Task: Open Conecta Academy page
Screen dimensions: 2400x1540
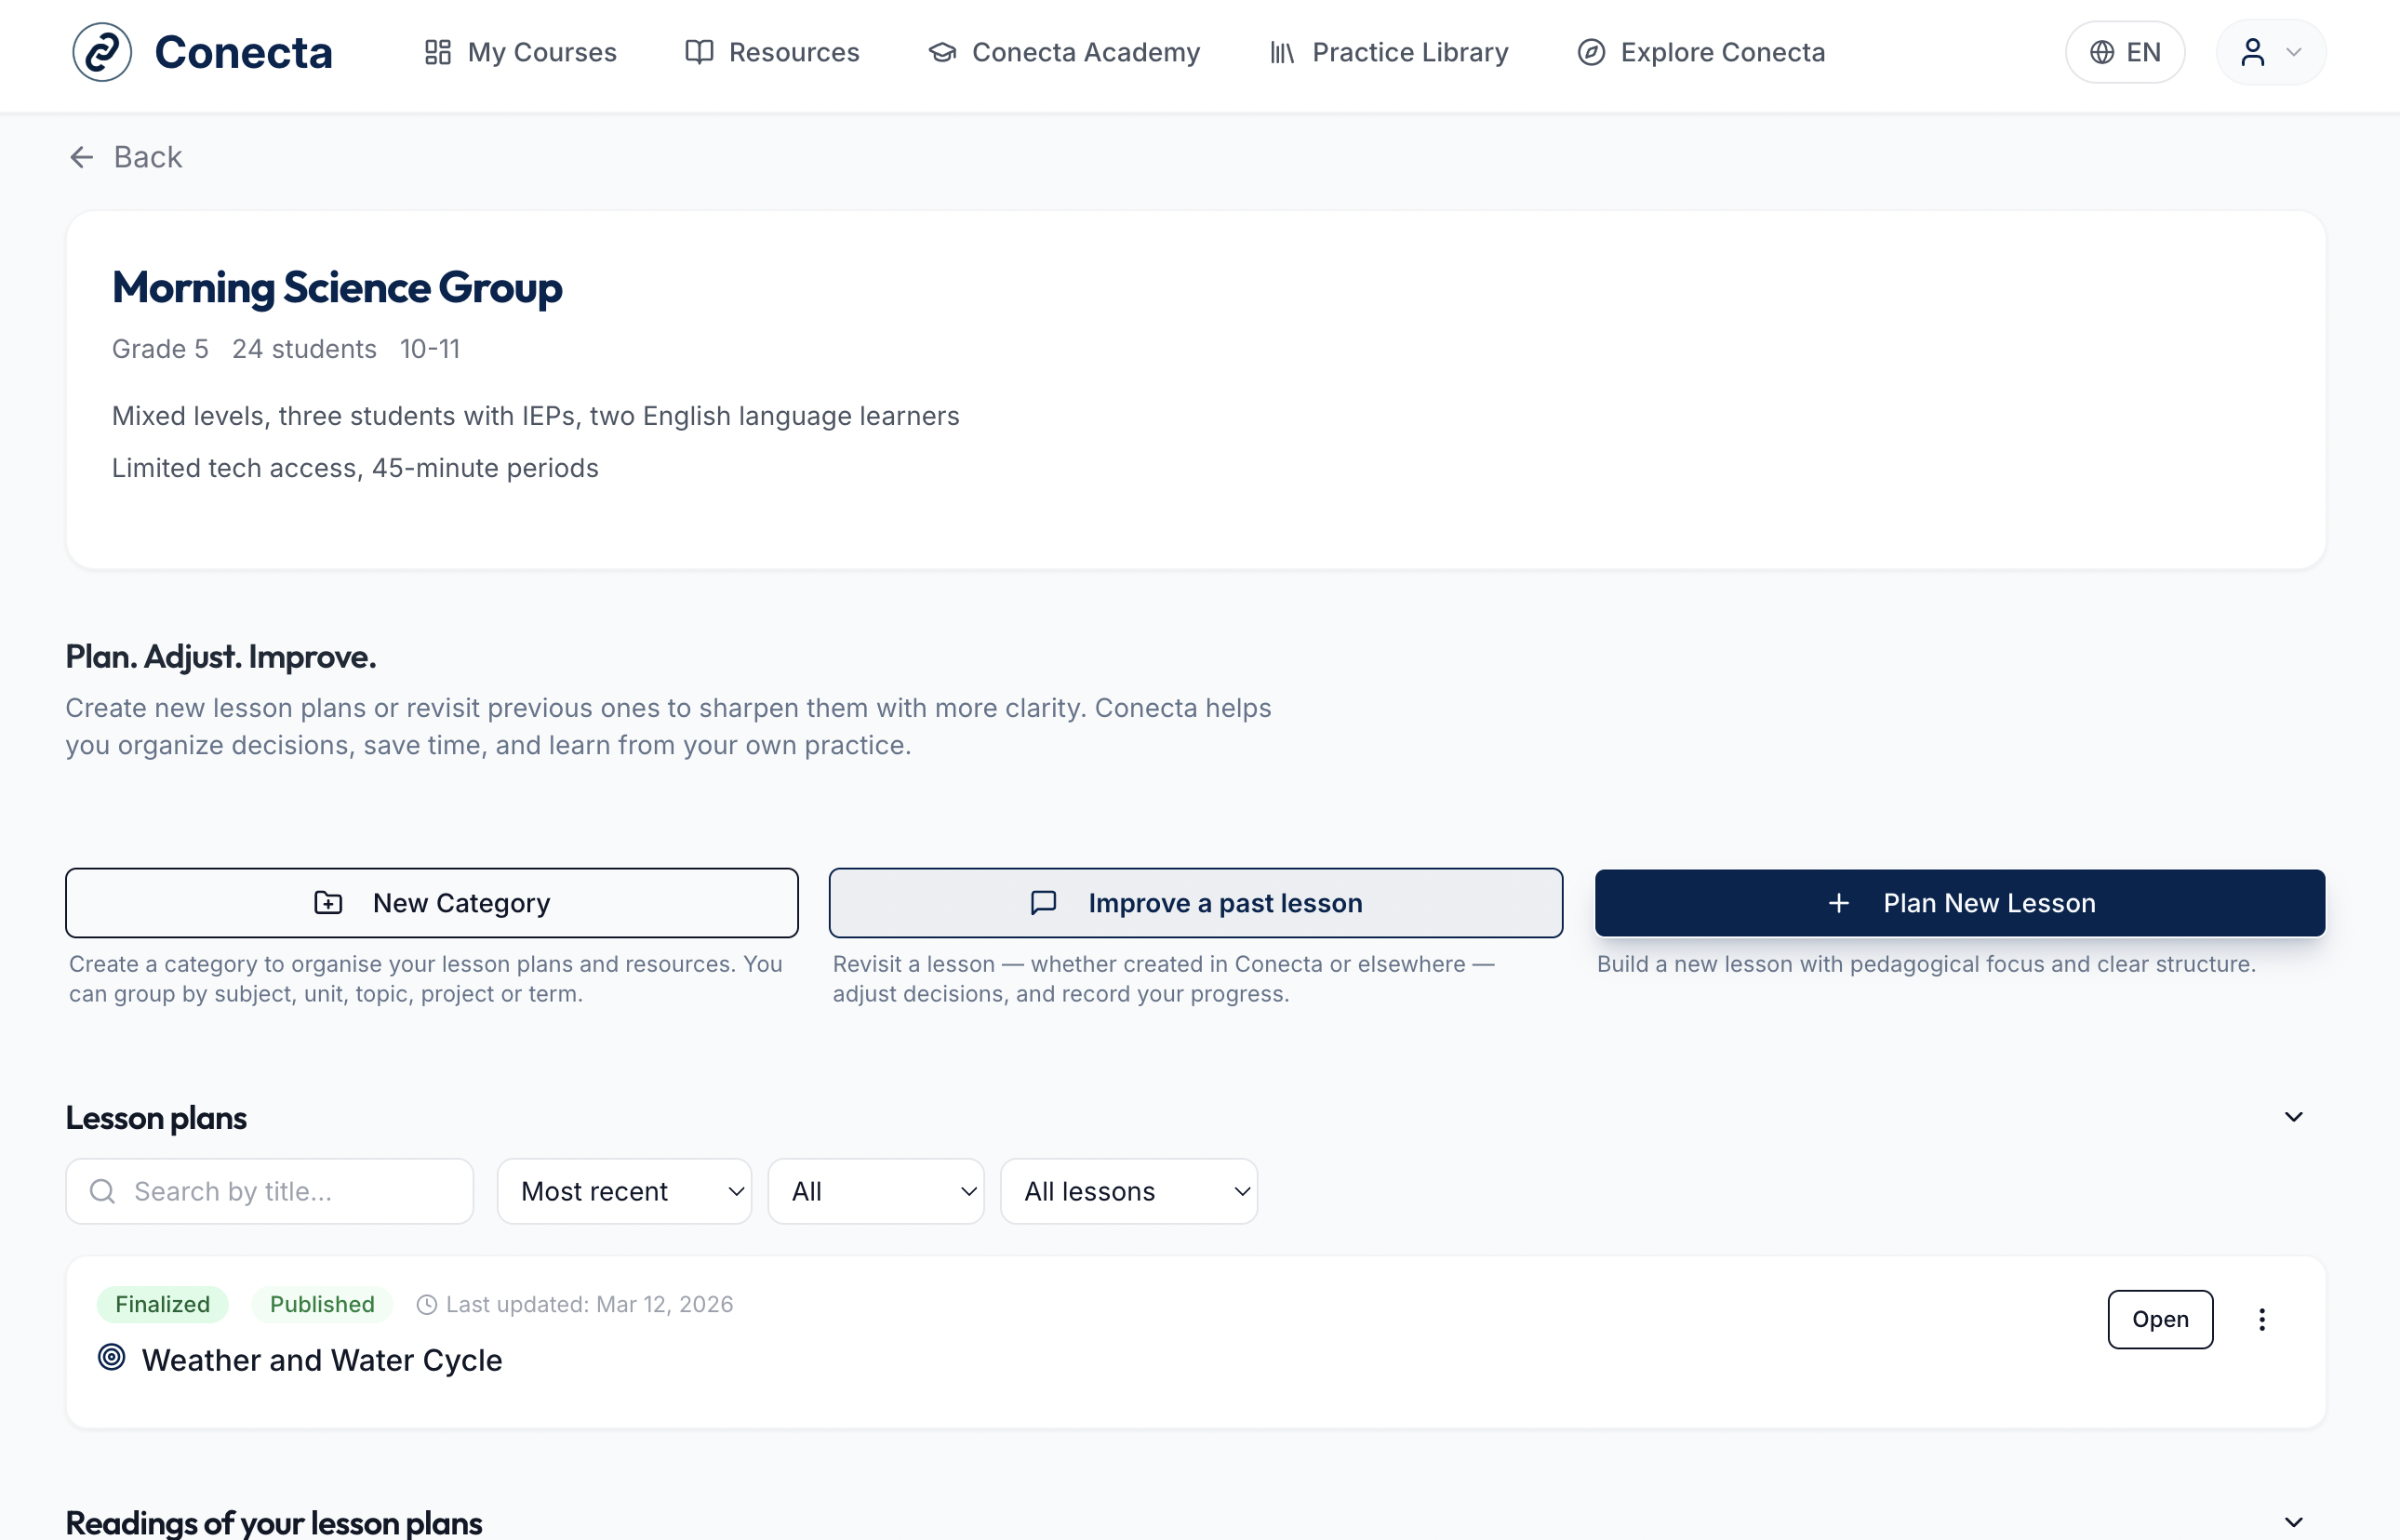Action: pos(1064,52)
